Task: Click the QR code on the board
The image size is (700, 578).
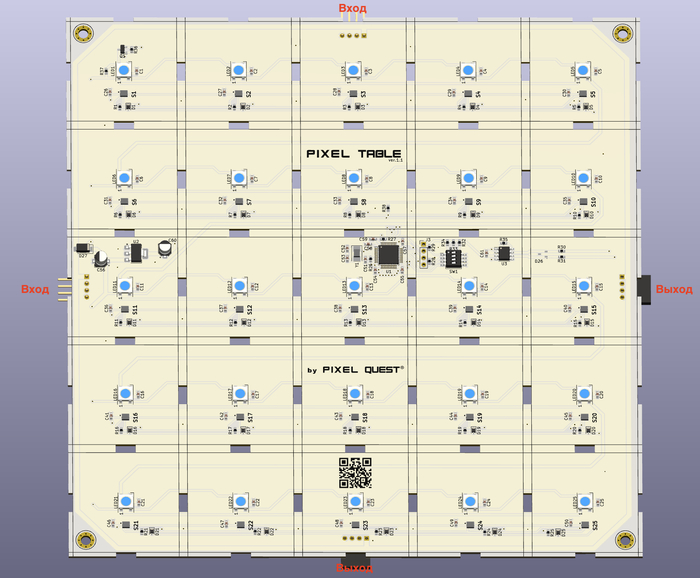Action: tap(354, 470)
